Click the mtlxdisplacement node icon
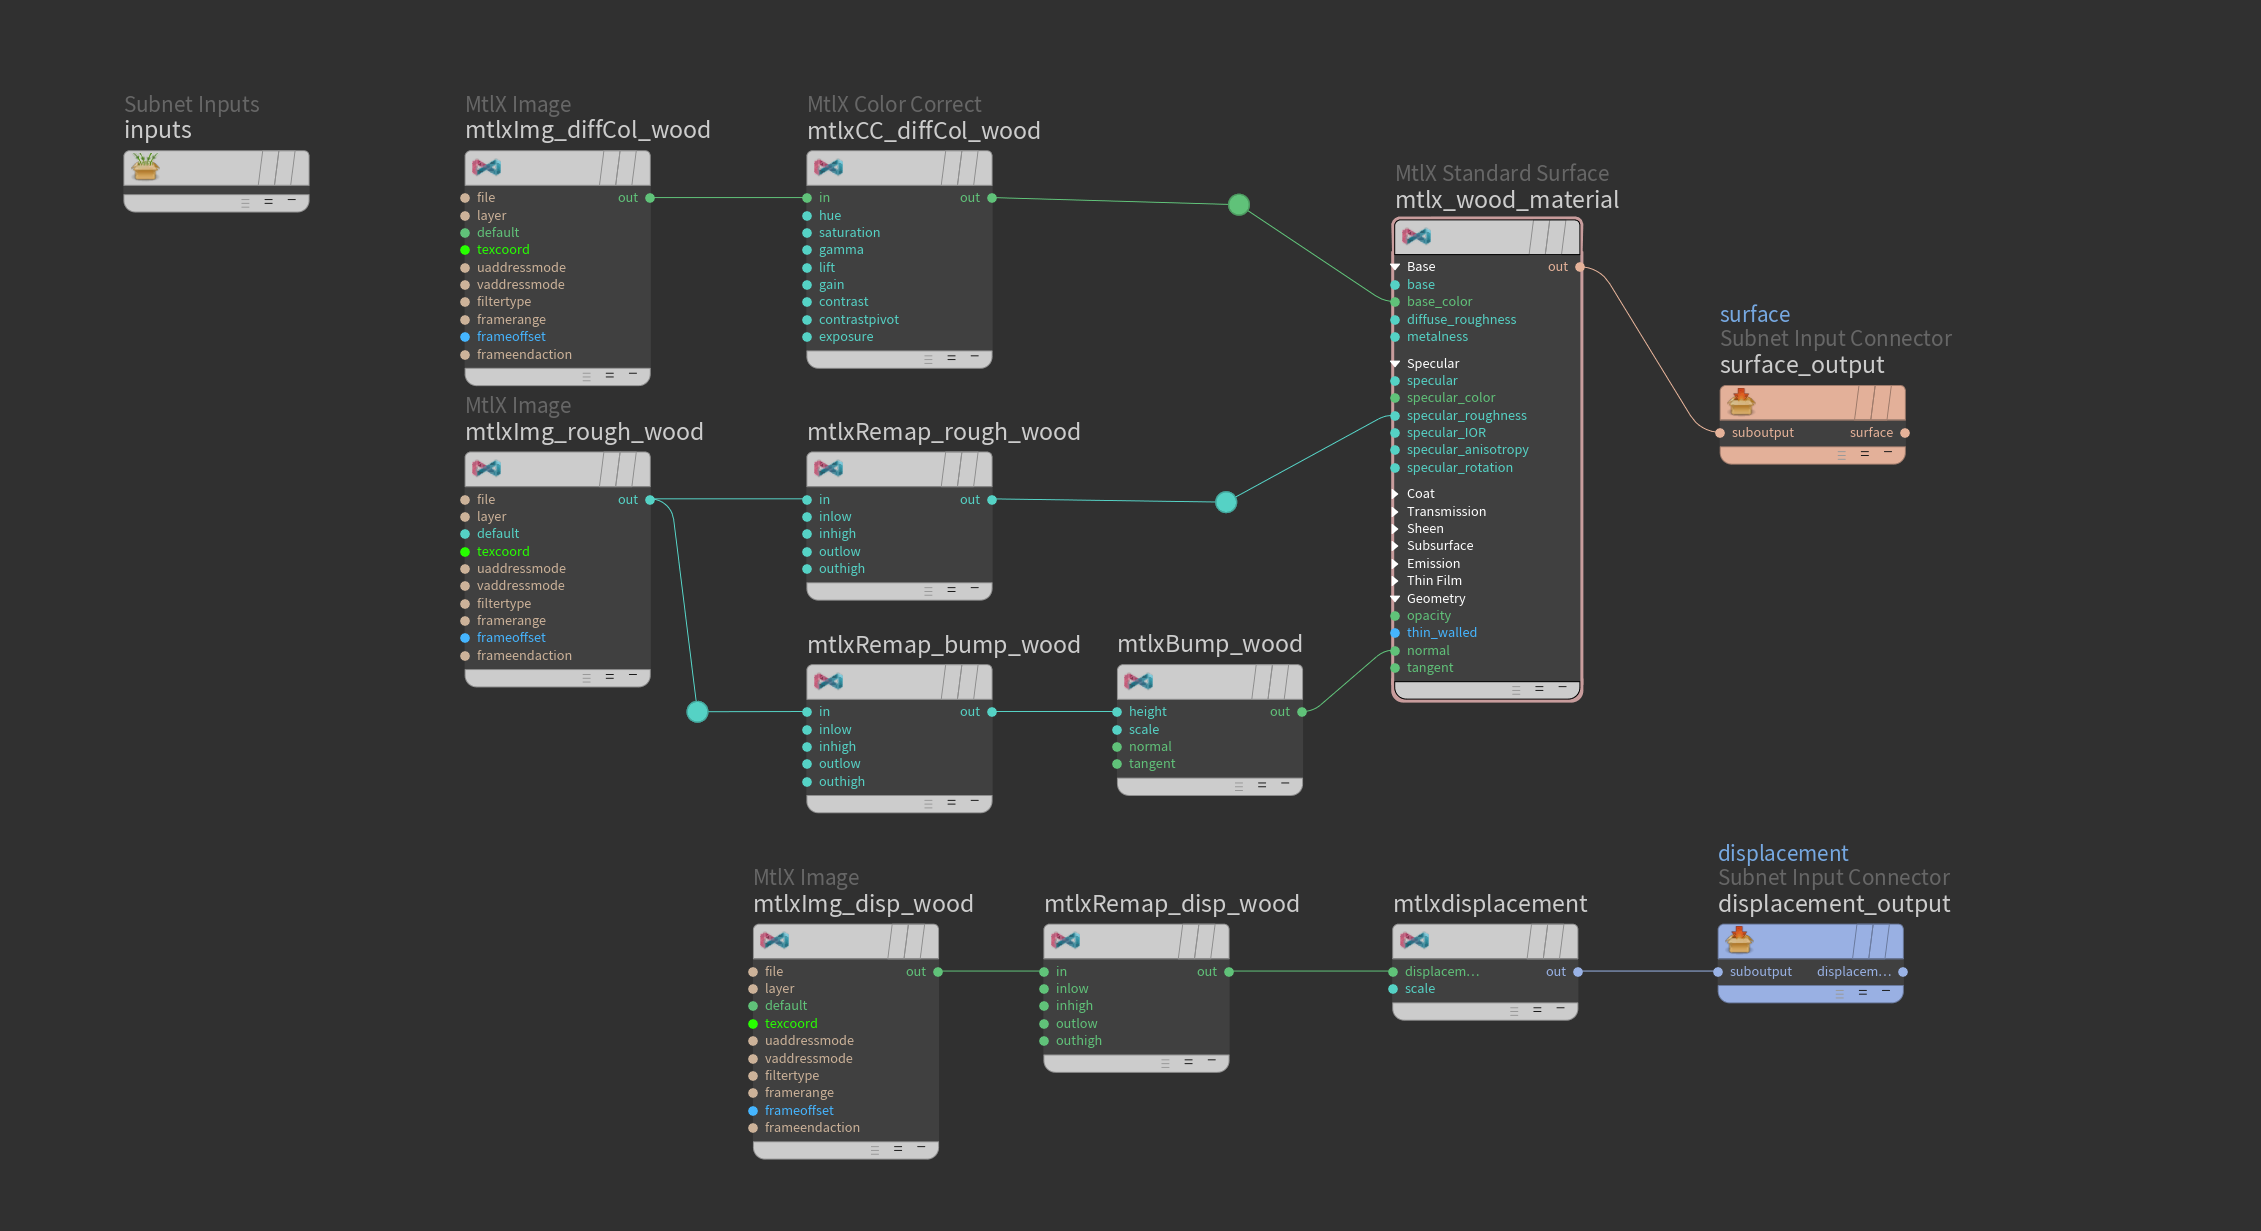The height and width of the screenshot is (1231, 2261). click(1414, 940)
